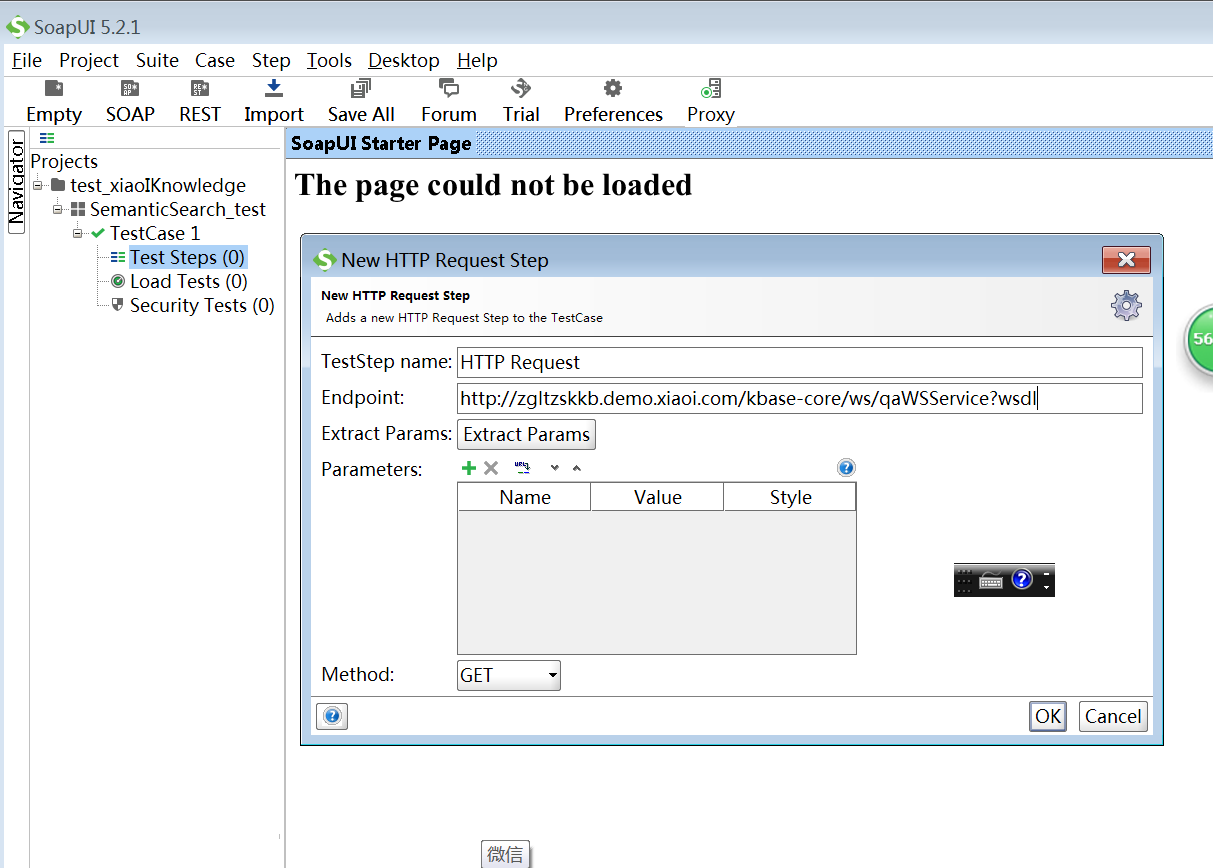Click the grid icon of SemanticSearch_test
This screenshot has width=1213, height=868.
click(x=78, y=209)
